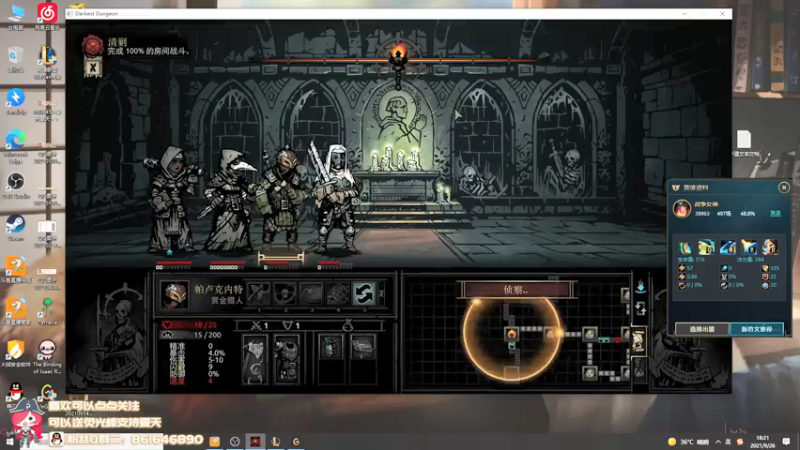Select the second trinket slot
Image resolution: width=800 pixels, height=450 pixels.
[x=363, y=346]
